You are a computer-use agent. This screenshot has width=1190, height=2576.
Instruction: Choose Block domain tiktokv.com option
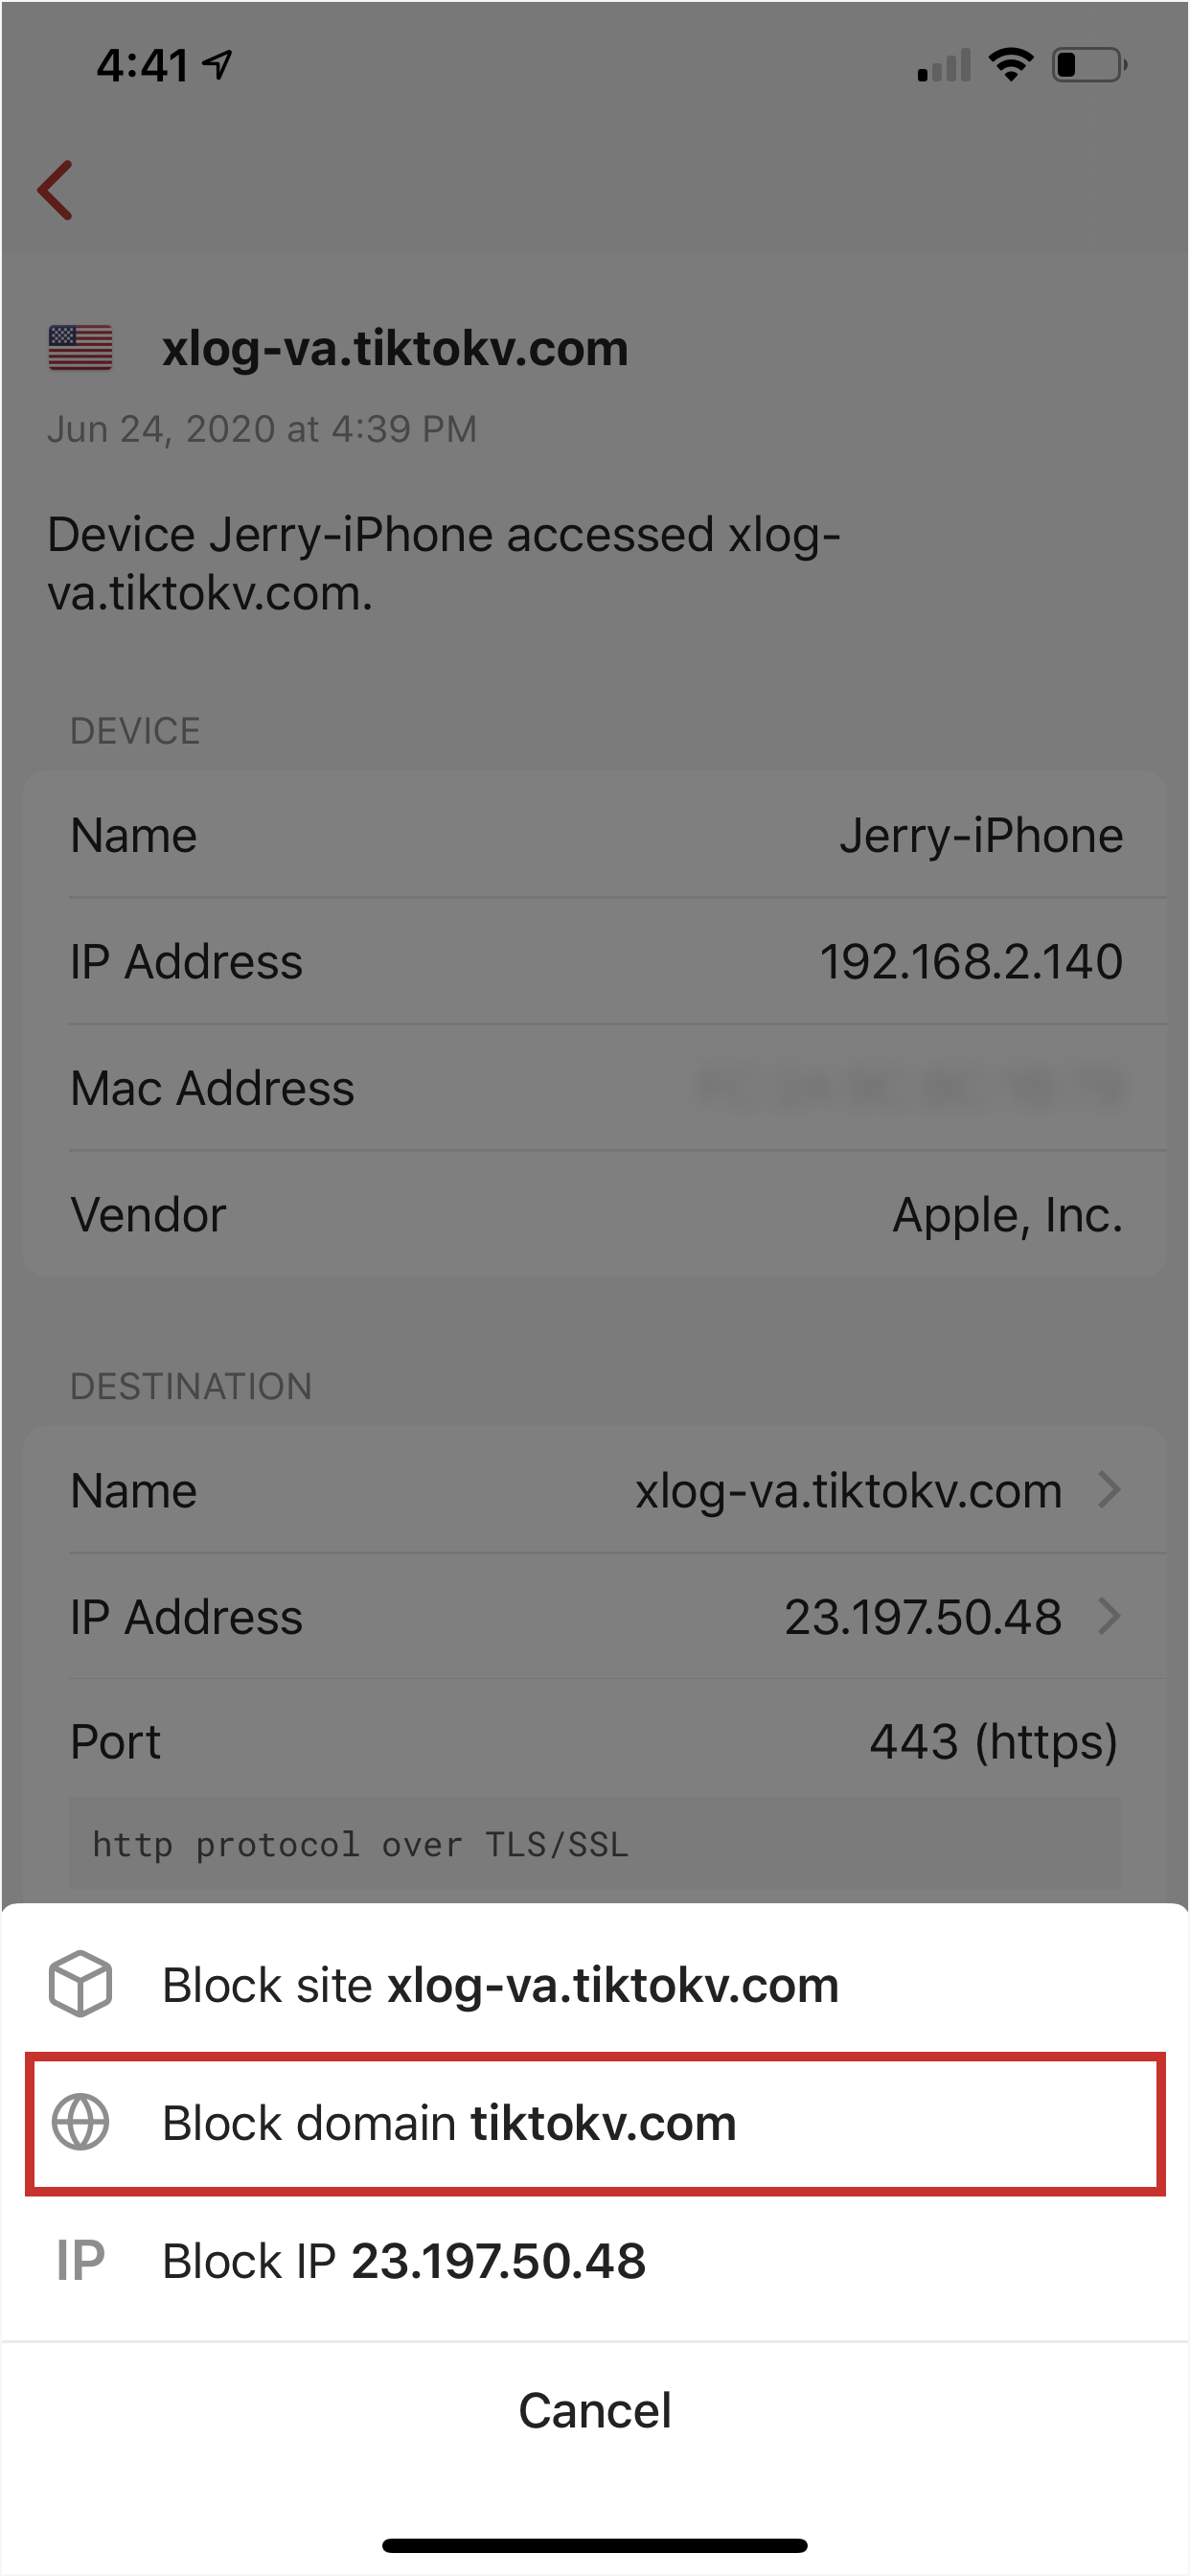click(595, 2123)
